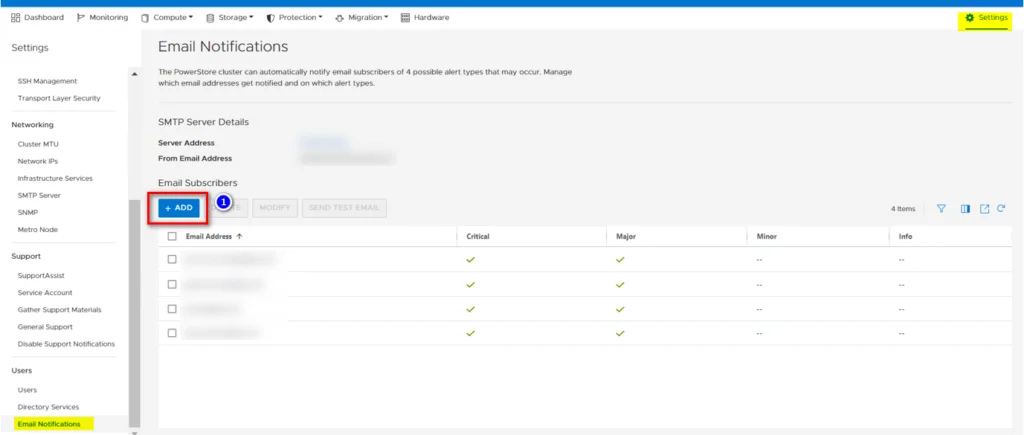The image size is (1024, 435).
Task: Select Email Notifications in the sidebar
Action: click(x=49, y=424)
